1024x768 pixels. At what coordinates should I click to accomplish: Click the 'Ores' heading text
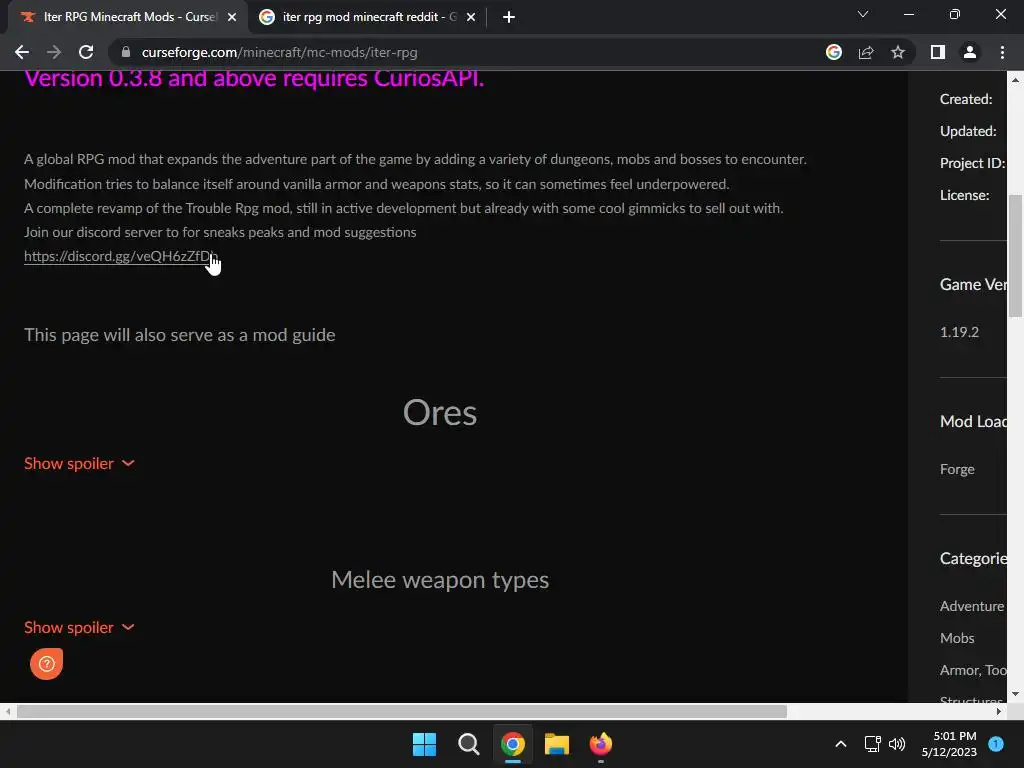[x=440, y=413]
